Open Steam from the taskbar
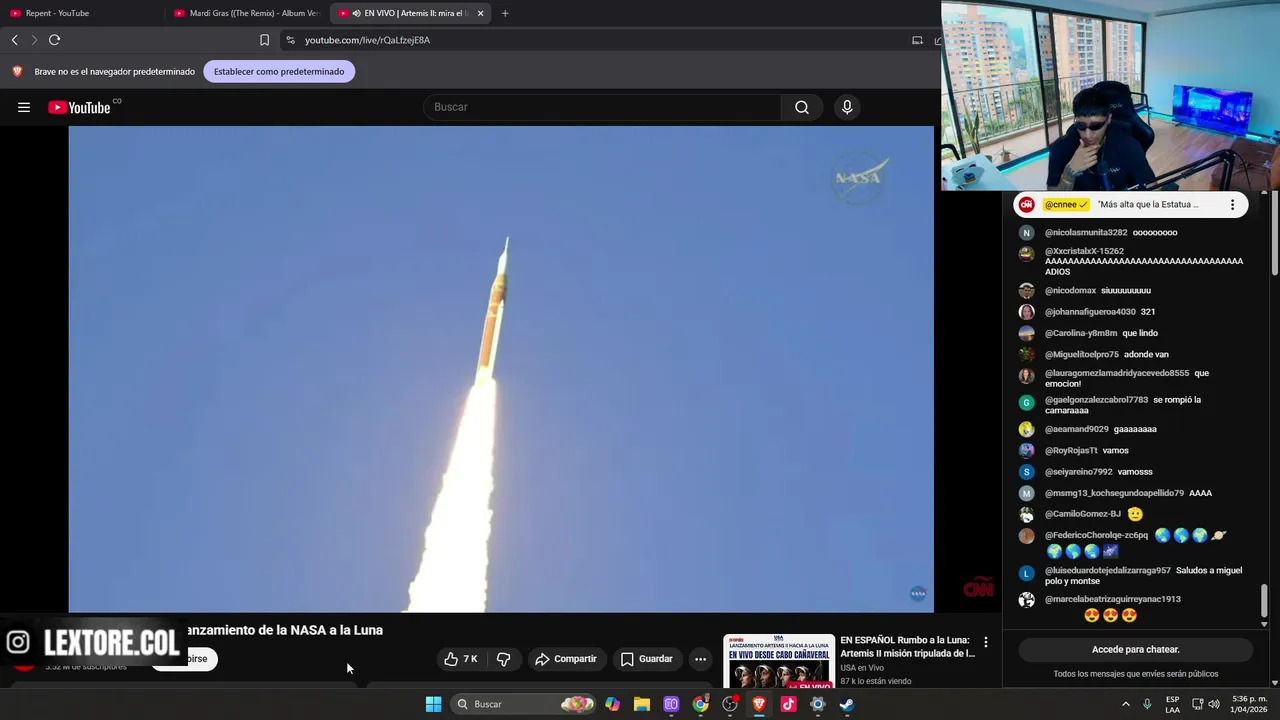 [x=847, y=704]
